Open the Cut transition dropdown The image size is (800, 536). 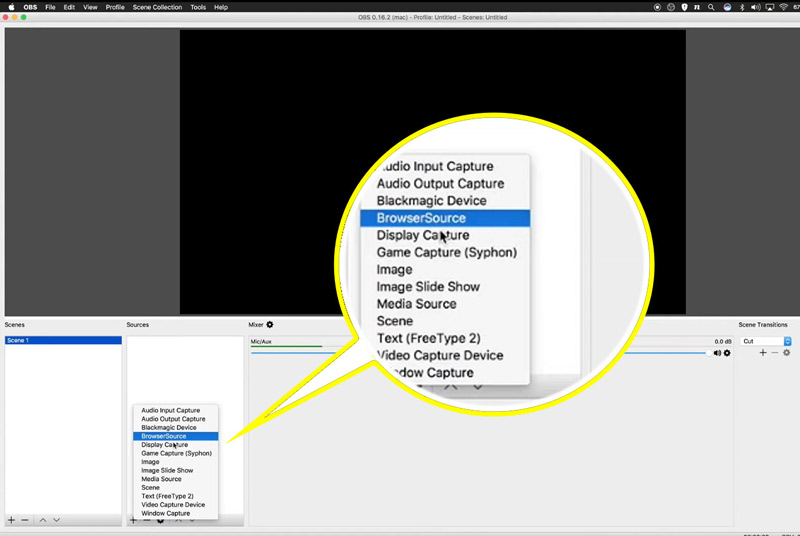[766, 341]
